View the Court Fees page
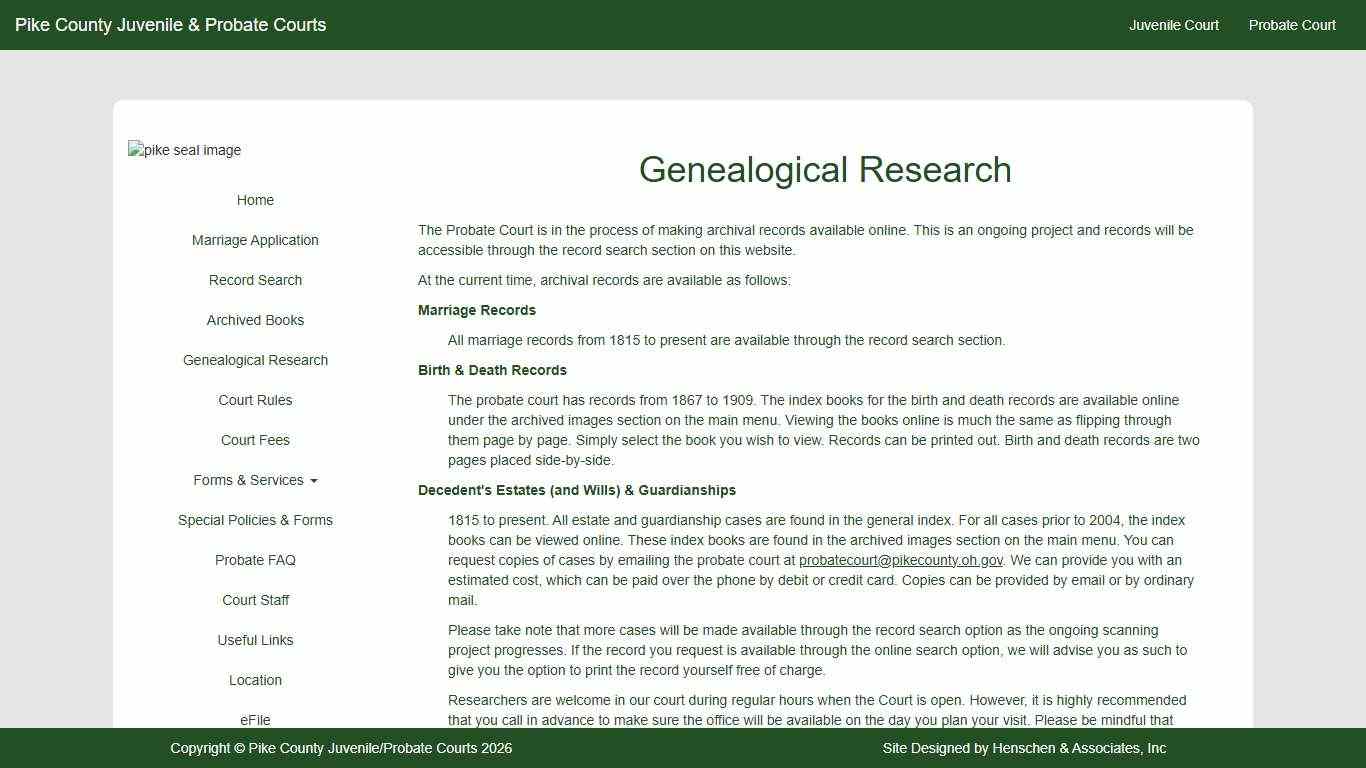Viewport: 1366px width, 768px height. click(x=255, y=440)
